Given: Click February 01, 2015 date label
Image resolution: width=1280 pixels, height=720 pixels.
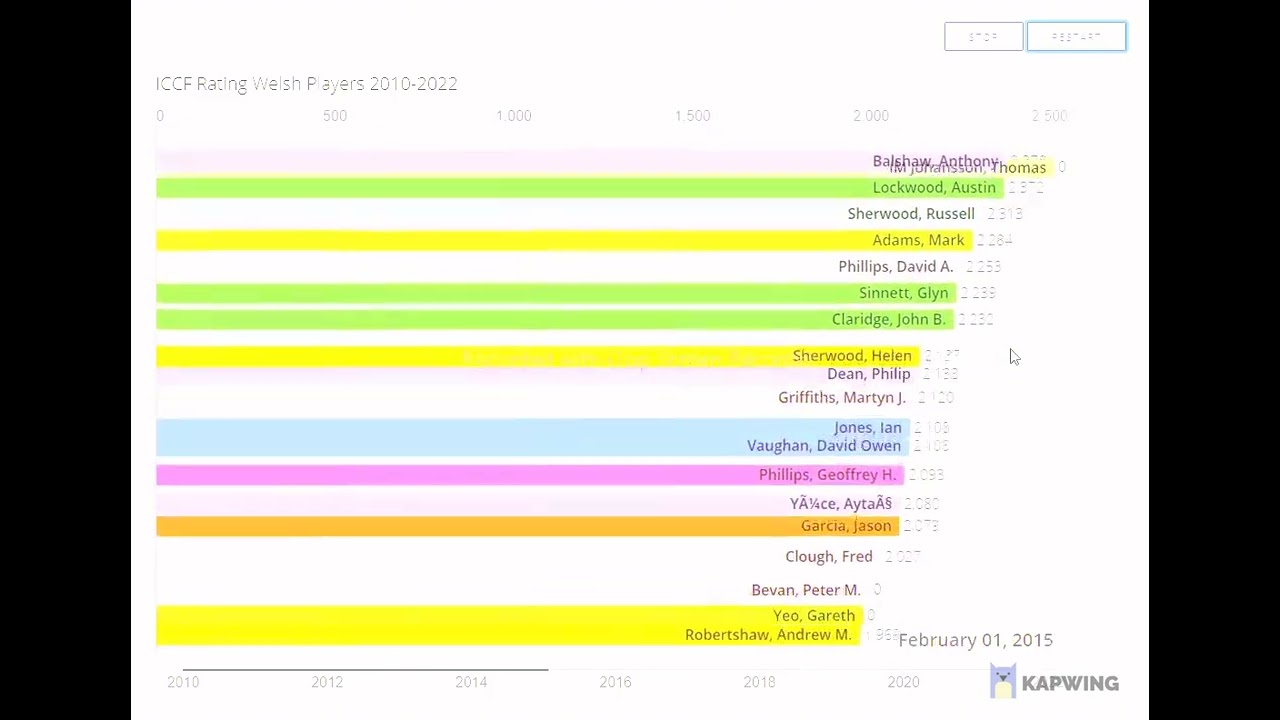Looking at the screenshot, I should [976, 640].
